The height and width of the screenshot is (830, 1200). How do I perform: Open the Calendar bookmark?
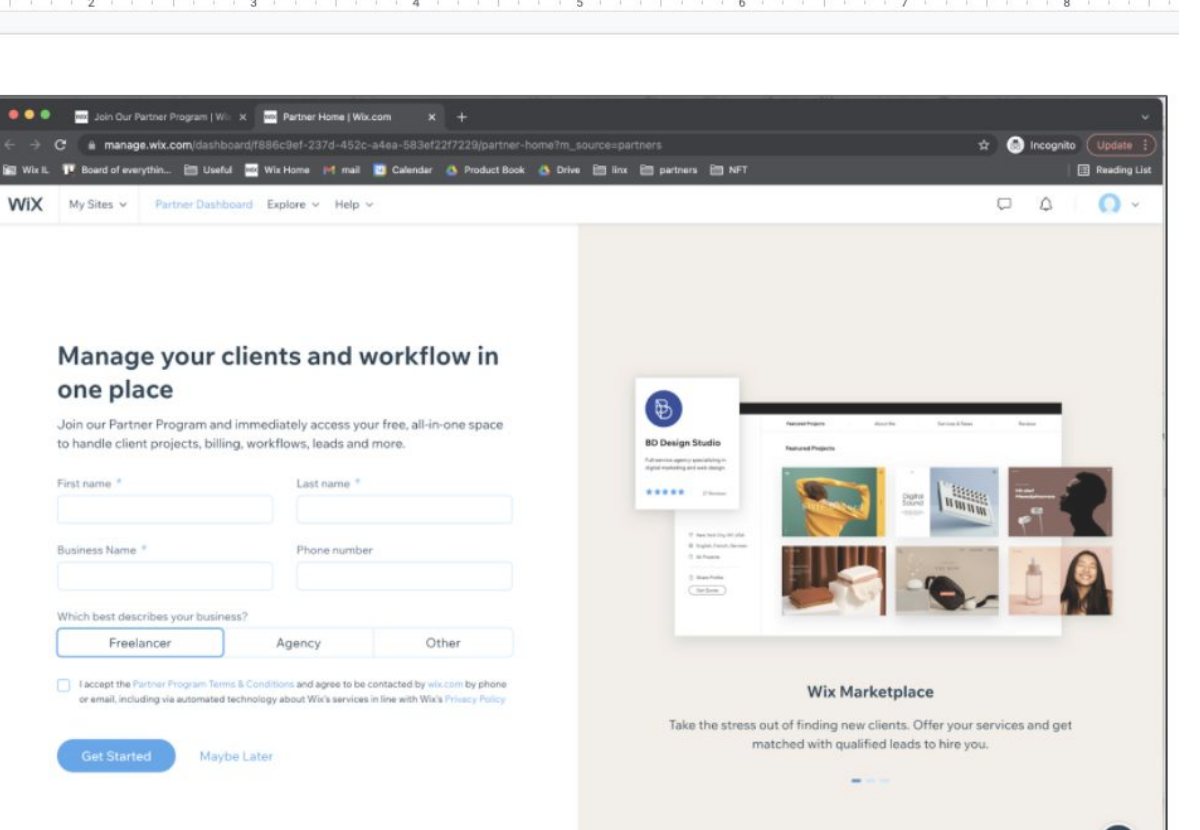[403, 170]
